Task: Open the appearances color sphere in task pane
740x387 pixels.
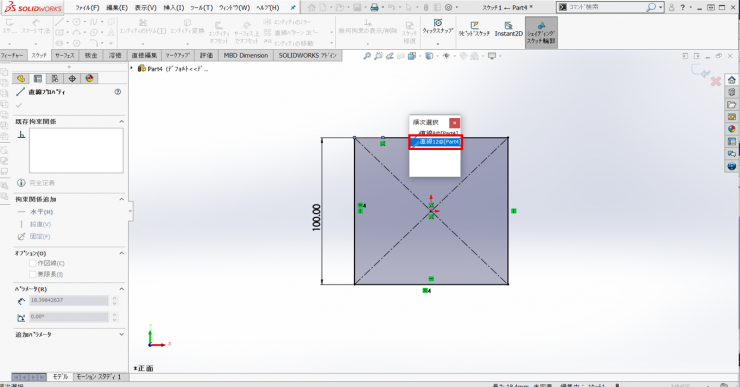Action: pyautogui.click(x=732, y=129)
